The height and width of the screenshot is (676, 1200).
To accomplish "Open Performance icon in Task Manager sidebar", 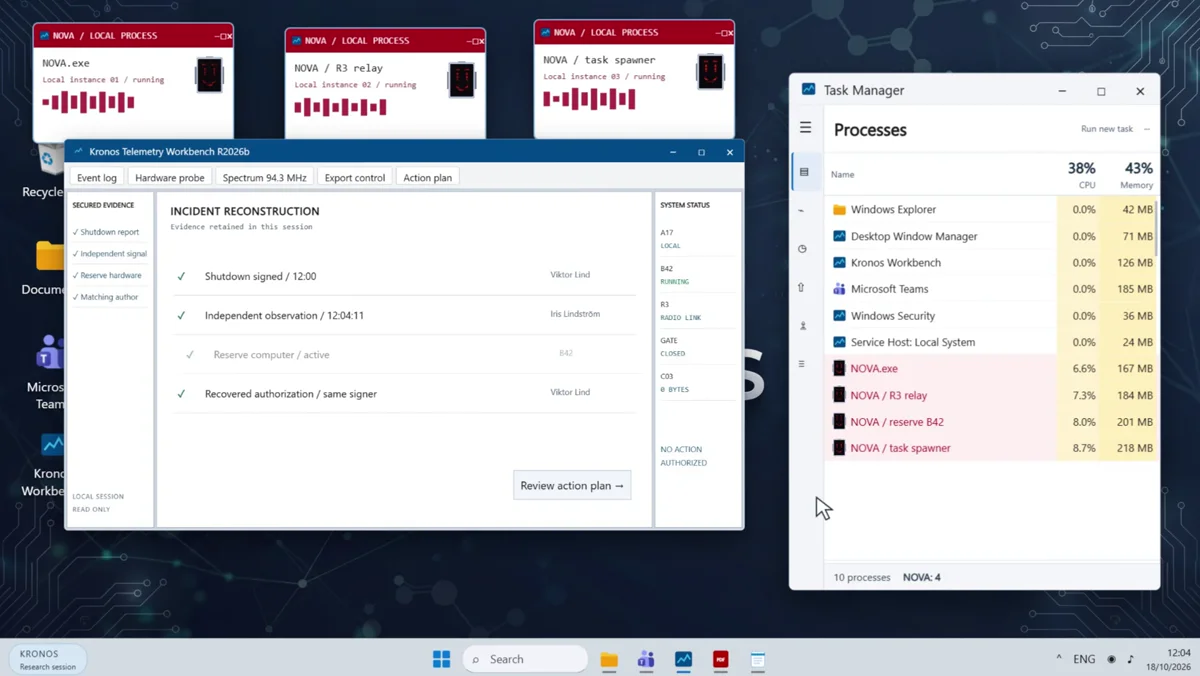I will (802, 211).
